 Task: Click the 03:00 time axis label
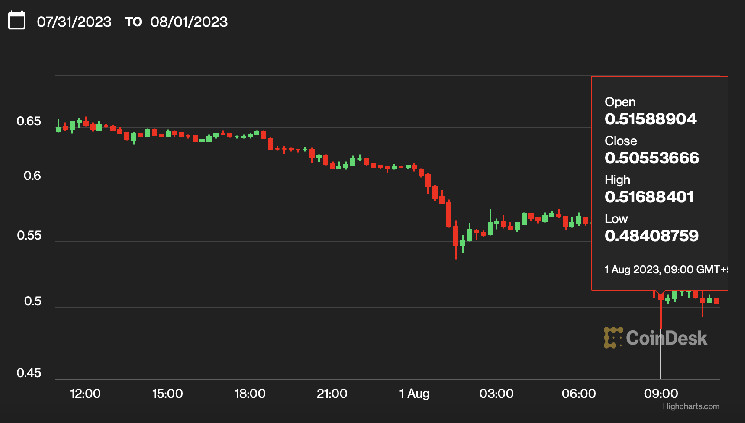[496, 394]
